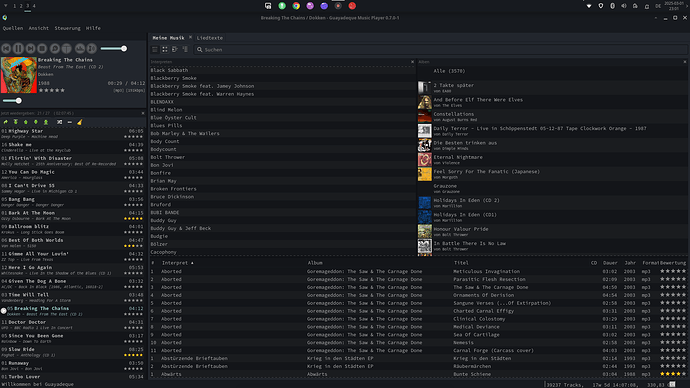The image size is (690, 388).
Task: Open the Hilfe menu
Action: [93, 28]
